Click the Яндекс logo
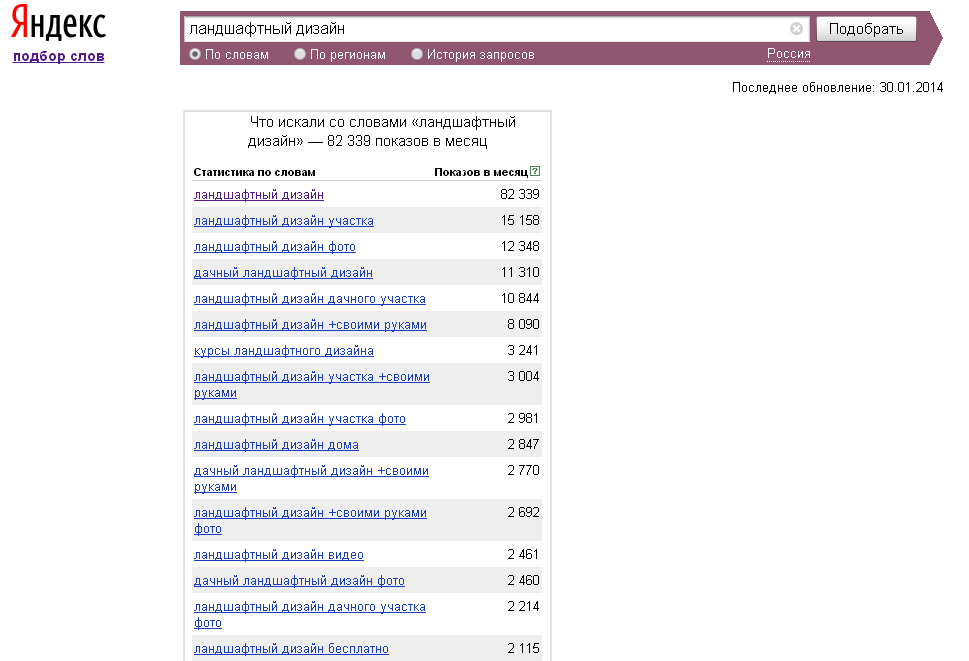This screenshot has height=661, width=969. pyautogui.click(x=58, y=23)
